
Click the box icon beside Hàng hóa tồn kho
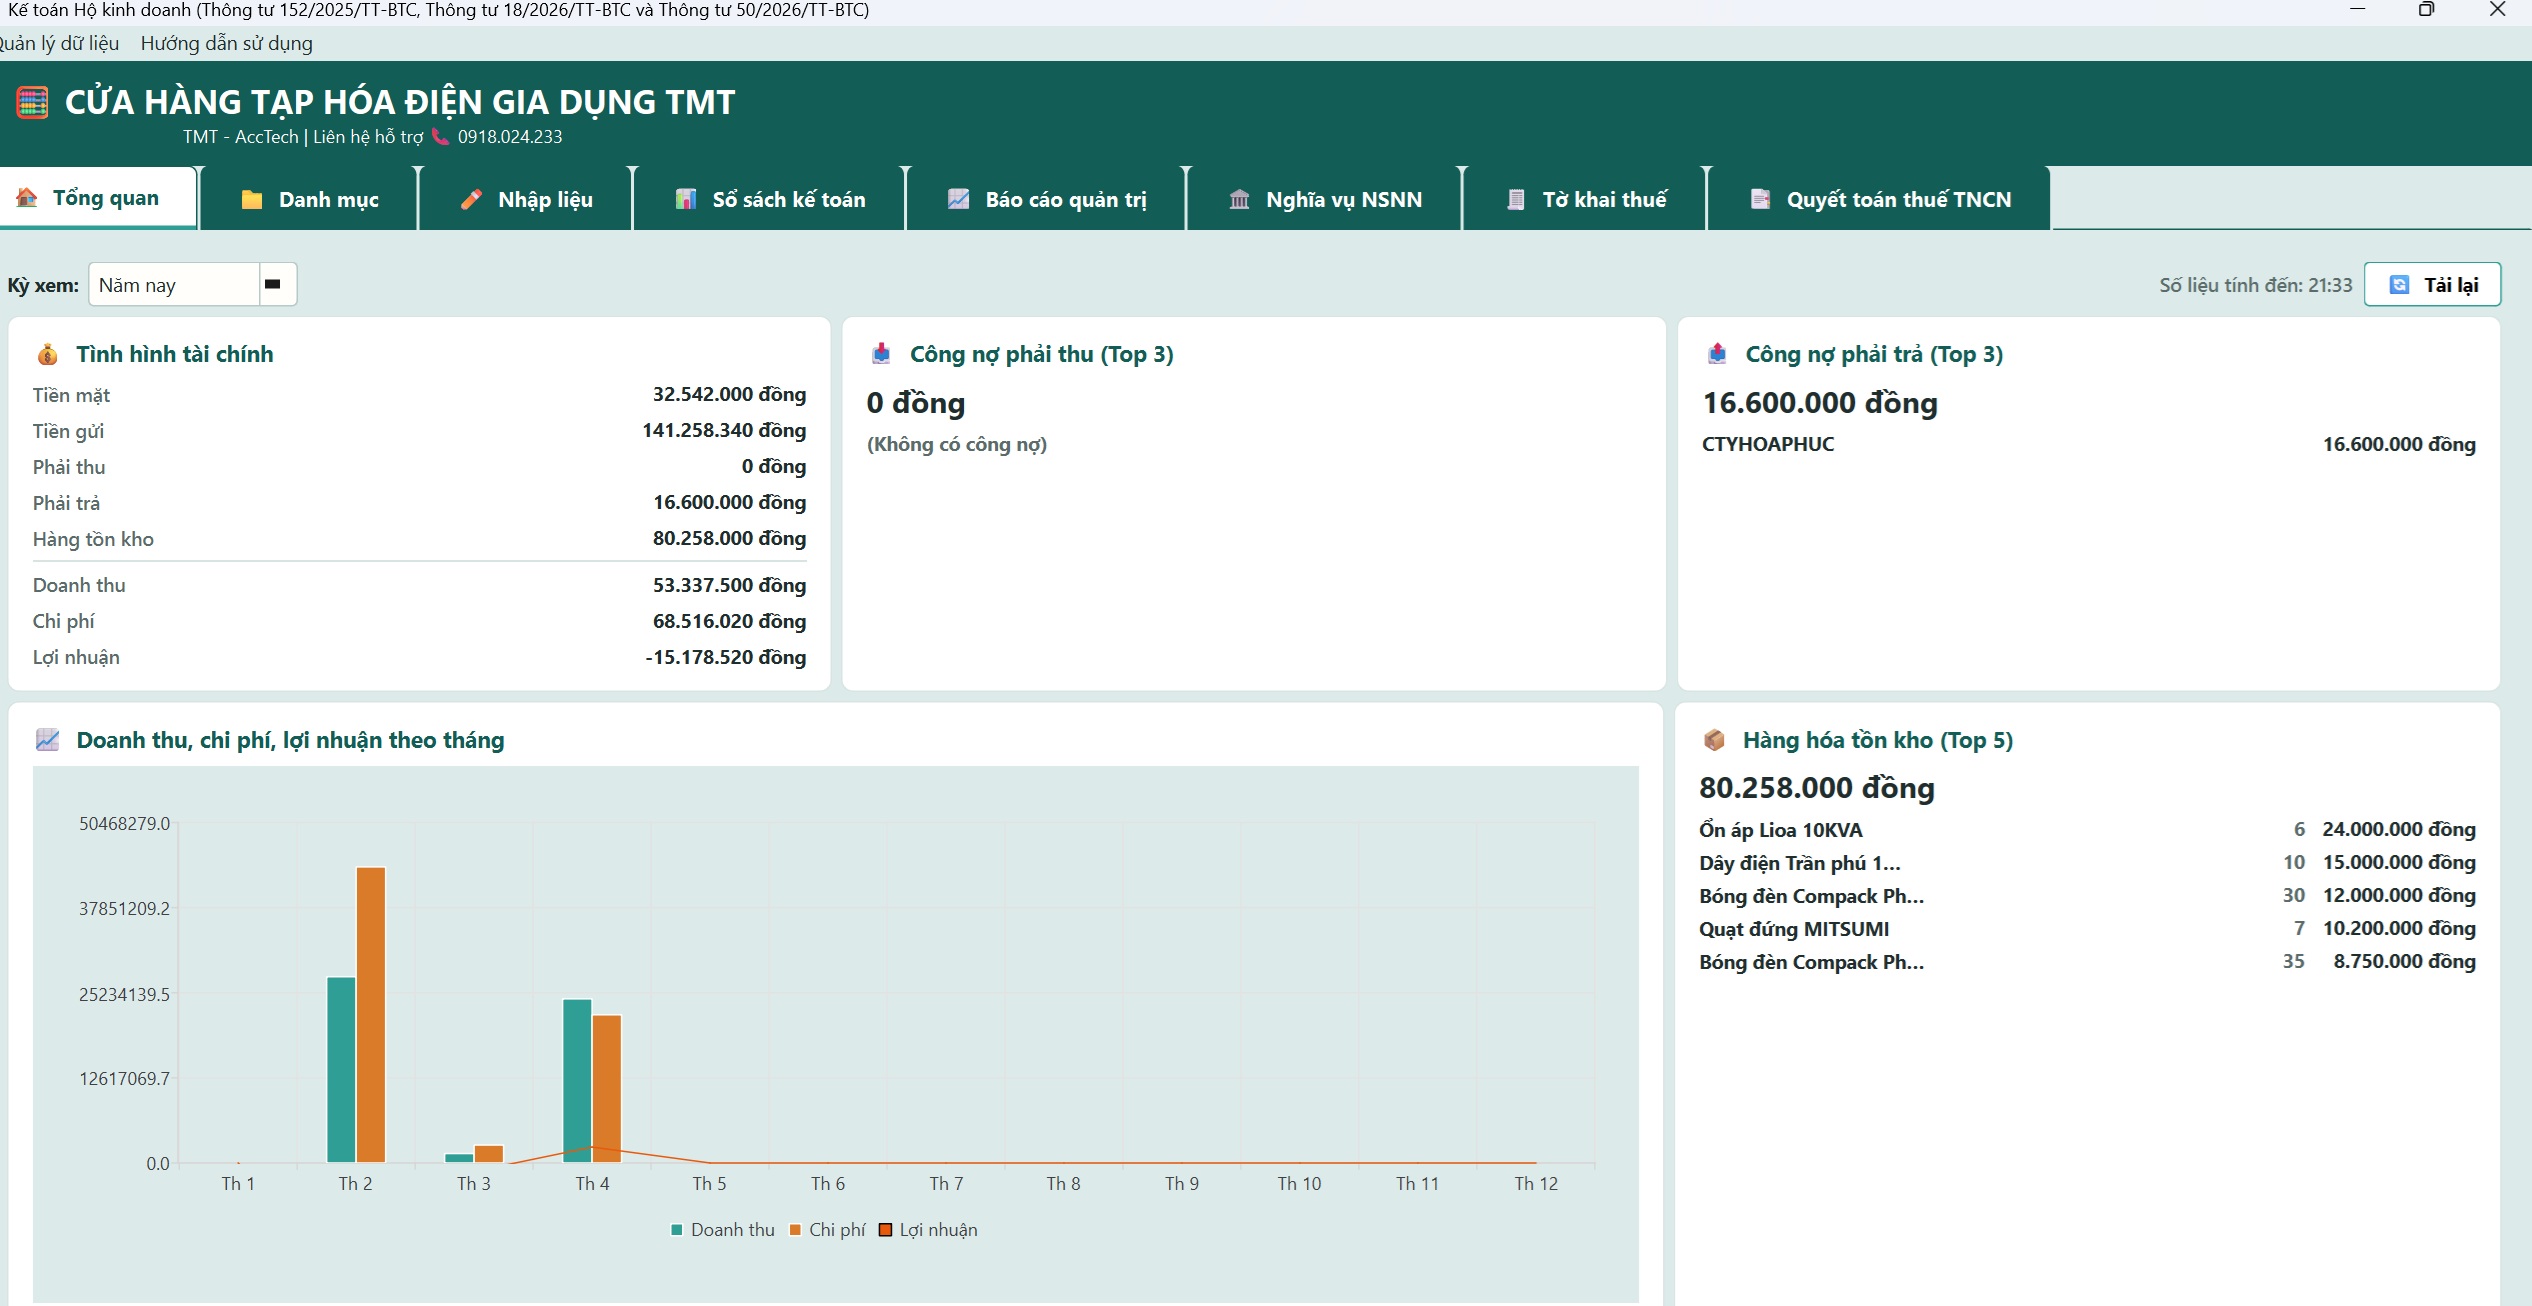[x=1714, y=739]
